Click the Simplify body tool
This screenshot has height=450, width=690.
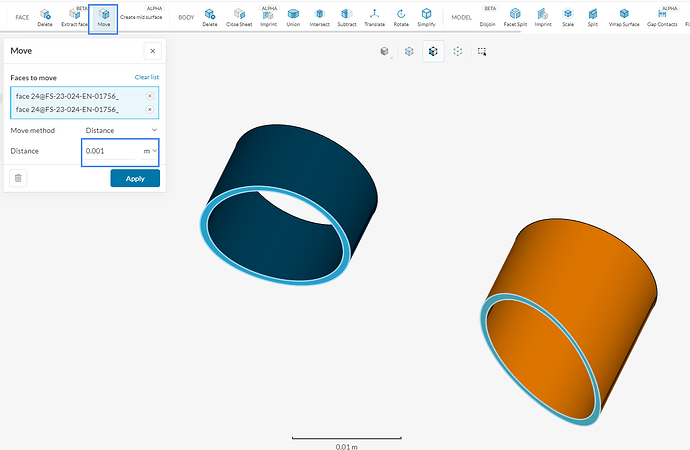tap(427, 16)
